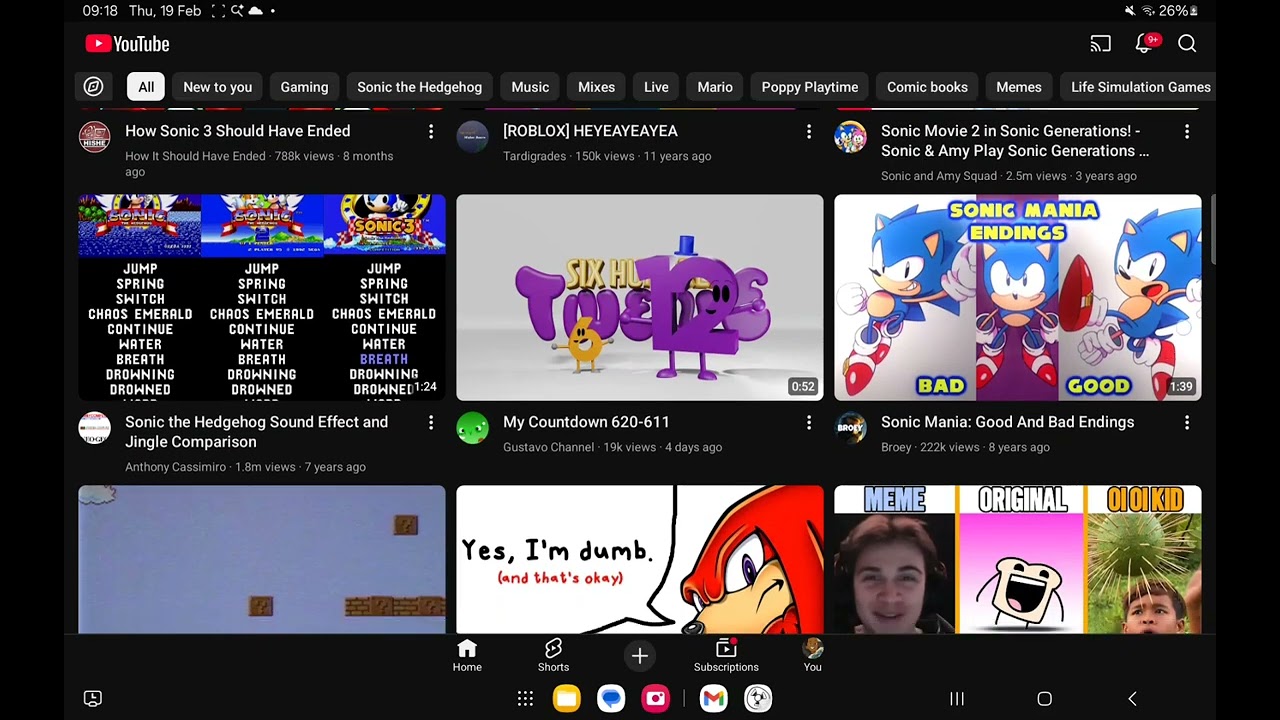Launch the soccer ball app in the taskbar
This screenshot has height=720, width=1280.
(758, 699)
